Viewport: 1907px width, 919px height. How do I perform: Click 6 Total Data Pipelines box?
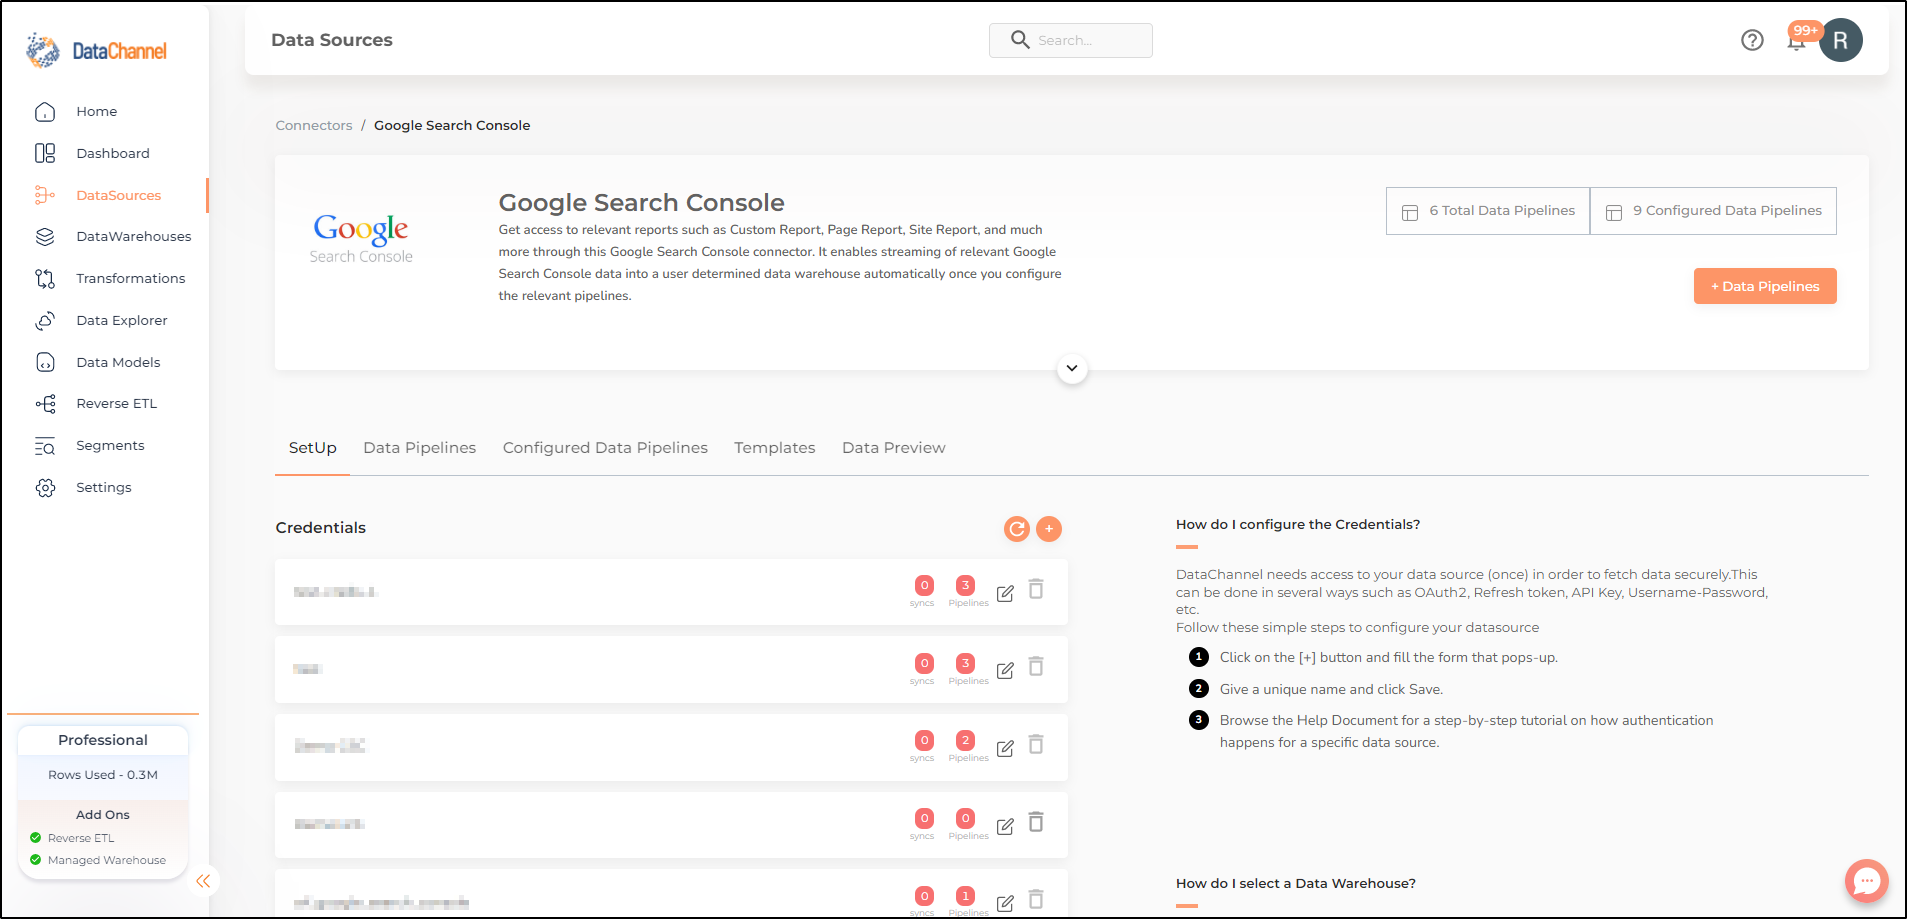(1488, 211)
